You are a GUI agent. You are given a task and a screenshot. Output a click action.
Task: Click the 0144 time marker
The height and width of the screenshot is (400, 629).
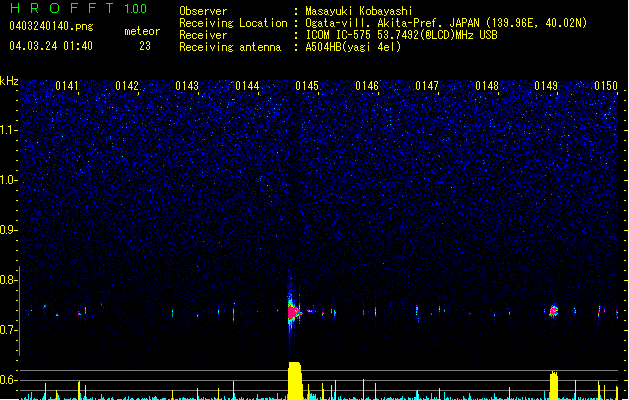247,86
